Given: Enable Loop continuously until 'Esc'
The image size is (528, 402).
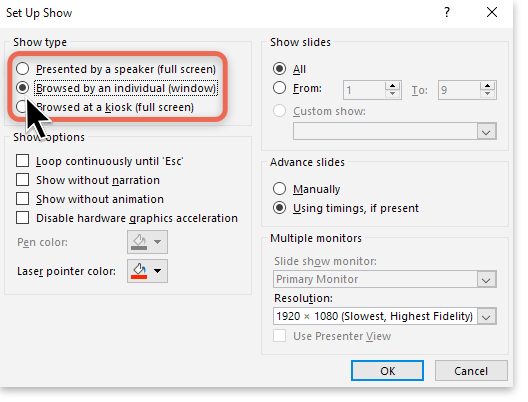Looking at the screenshot, I should point(23,161).
